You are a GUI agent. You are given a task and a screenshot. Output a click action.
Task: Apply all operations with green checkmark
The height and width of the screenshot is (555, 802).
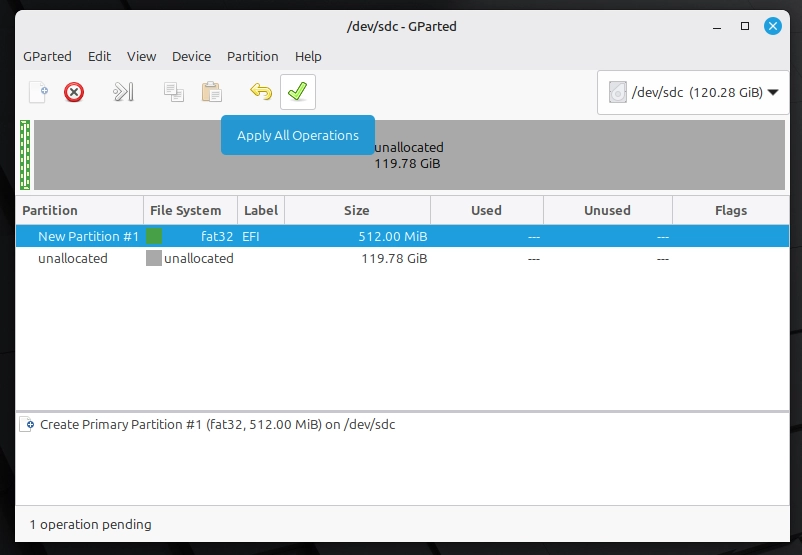[298, 92]
